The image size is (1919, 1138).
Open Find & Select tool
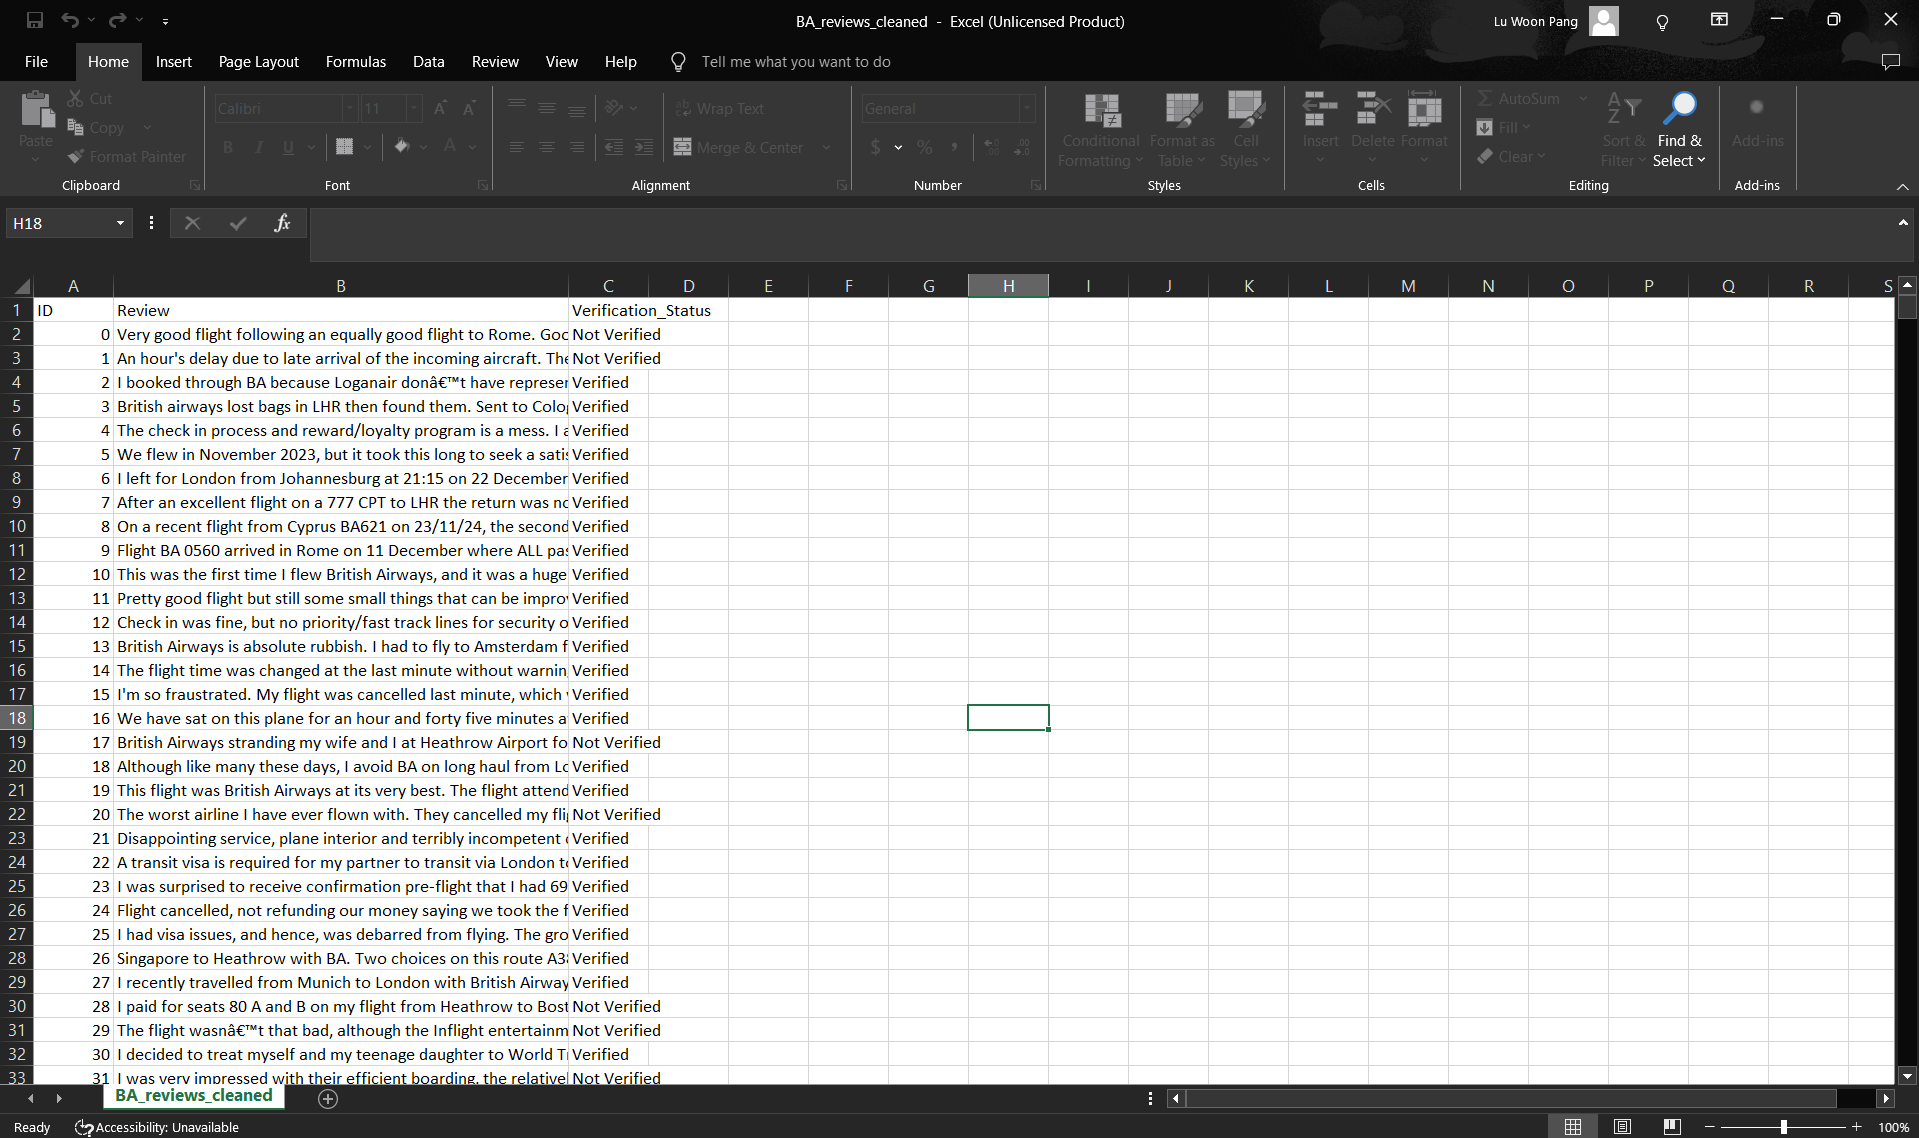tap(1679, 130)
